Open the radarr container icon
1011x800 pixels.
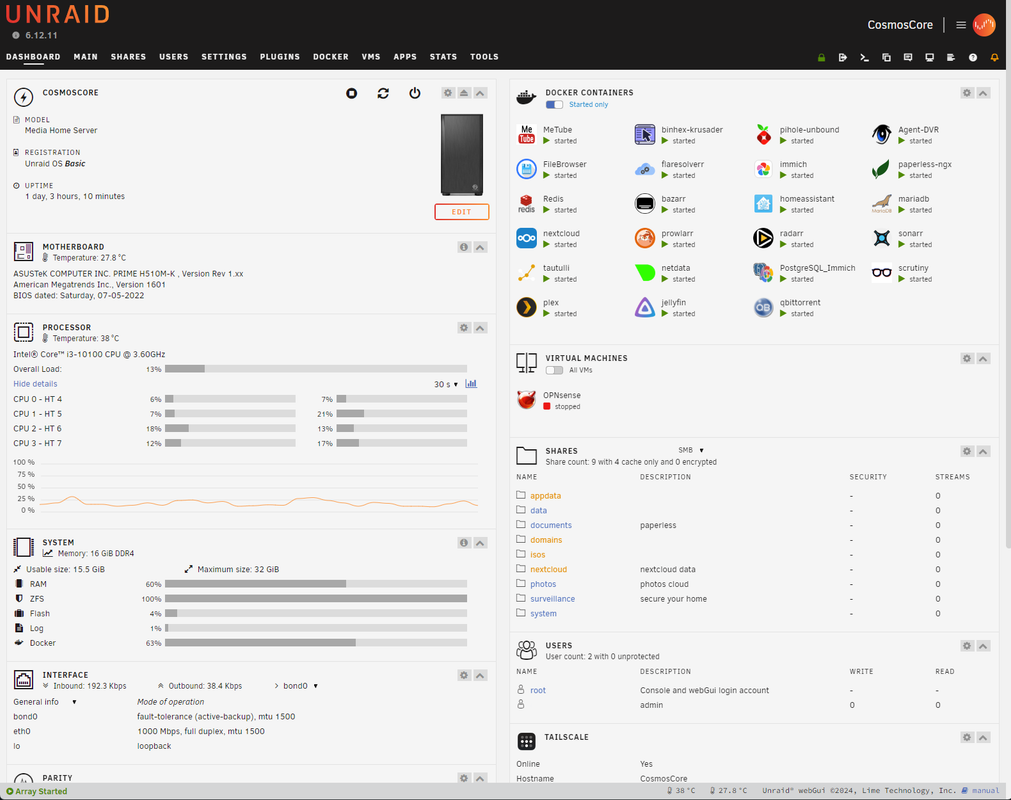(x=763, y=238)
